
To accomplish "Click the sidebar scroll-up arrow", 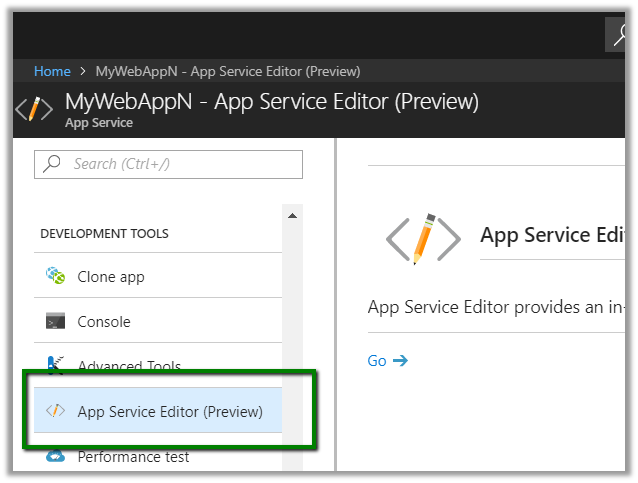I will click(292, 215).
